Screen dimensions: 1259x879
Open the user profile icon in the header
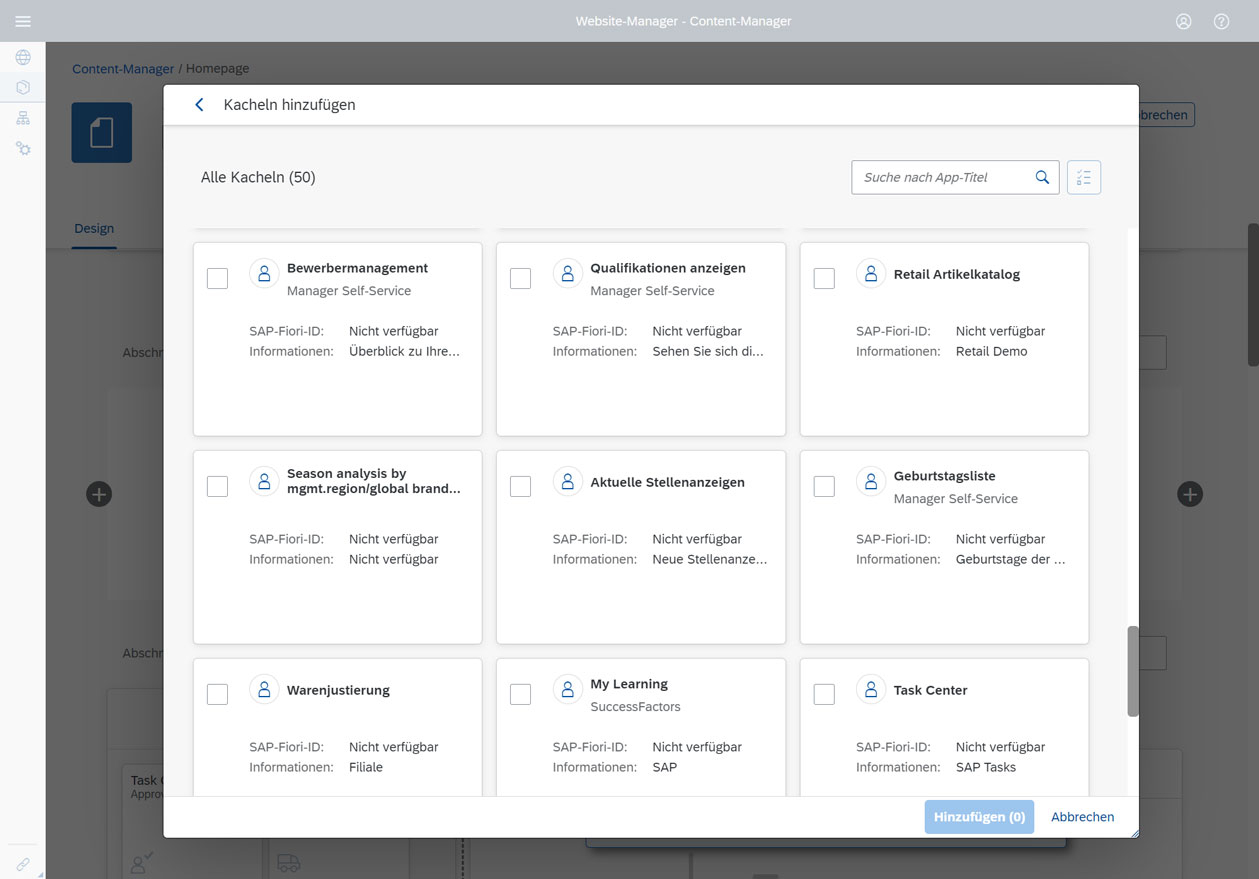tap(1183, 21)
